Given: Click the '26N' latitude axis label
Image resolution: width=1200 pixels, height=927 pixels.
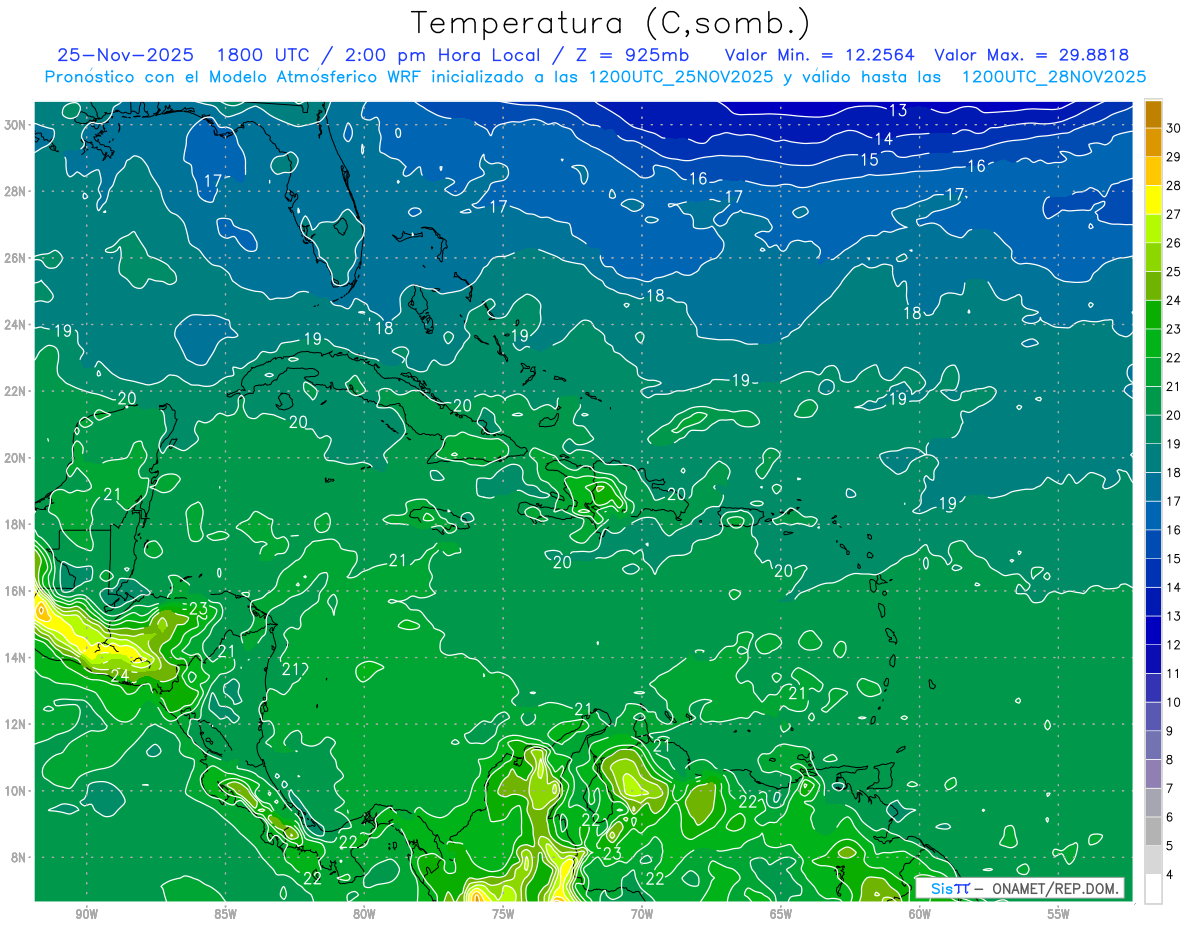Looking at the screenshot, I should (x=17, y=258).
